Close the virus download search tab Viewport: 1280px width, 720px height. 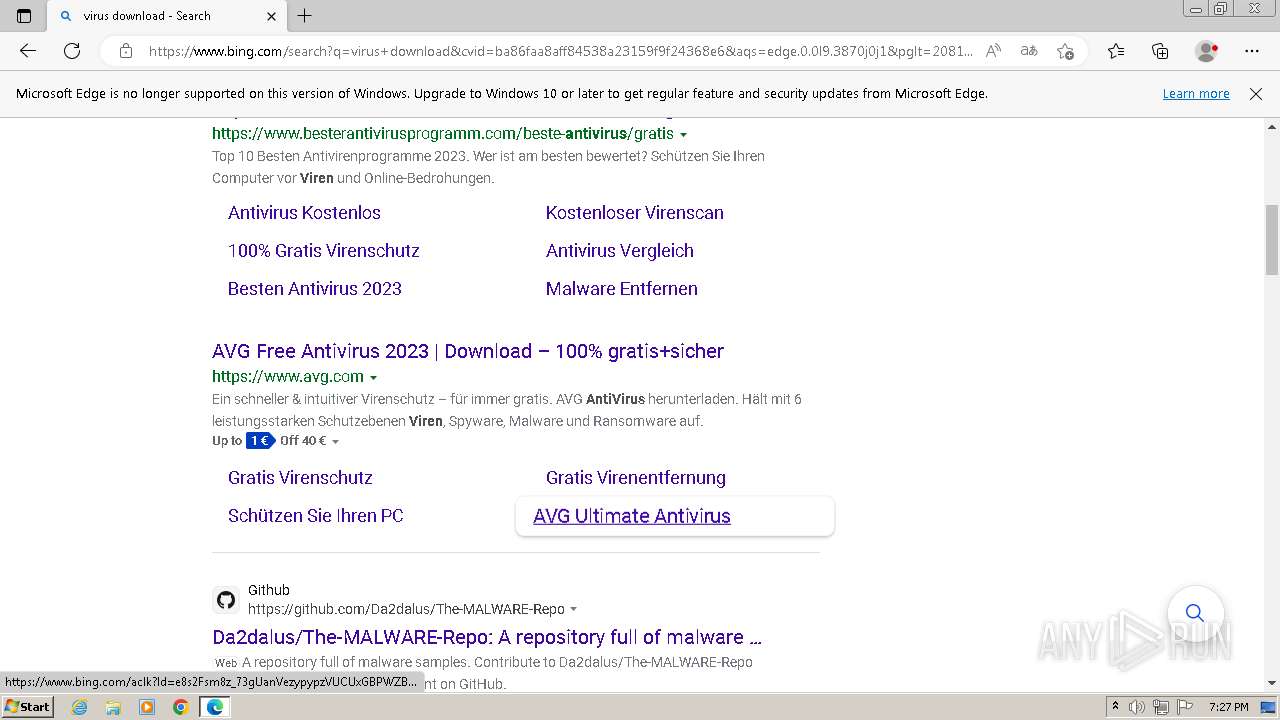272,16
